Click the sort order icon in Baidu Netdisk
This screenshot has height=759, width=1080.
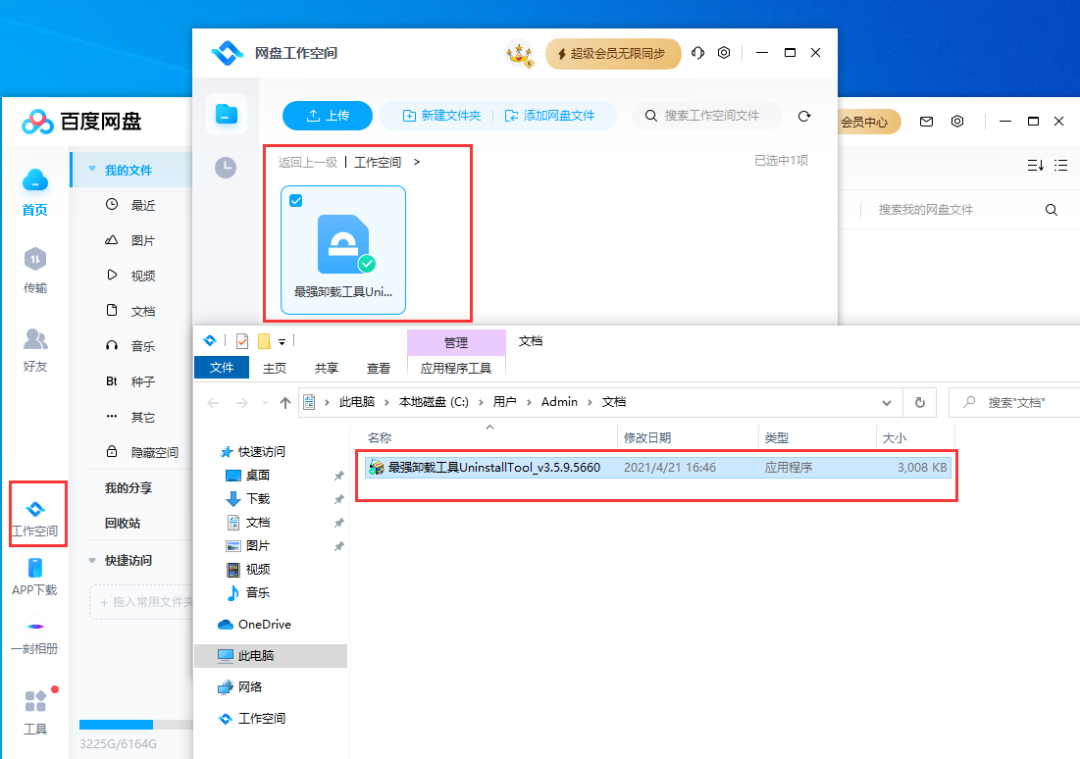pos(1035,165)
